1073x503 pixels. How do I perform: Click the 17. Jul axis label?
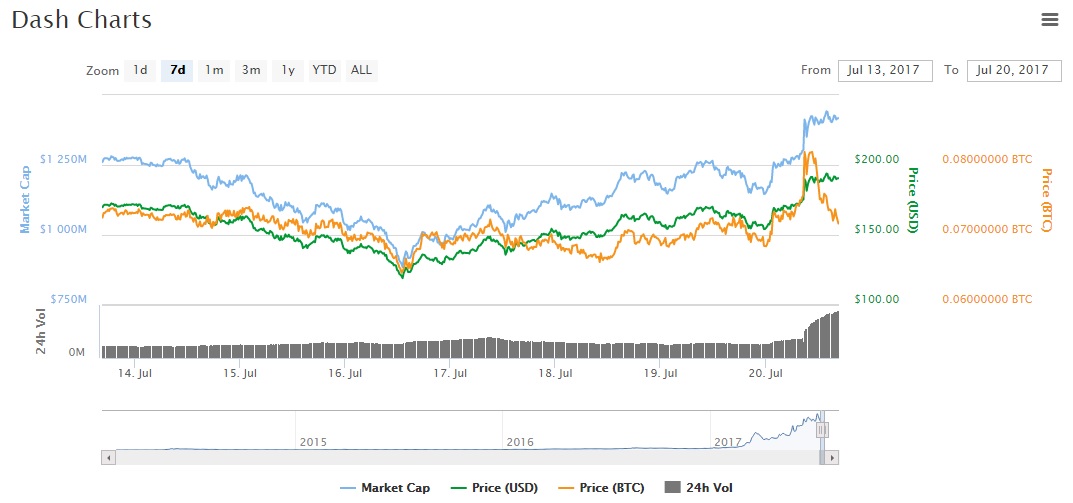(x=450, y=374)
